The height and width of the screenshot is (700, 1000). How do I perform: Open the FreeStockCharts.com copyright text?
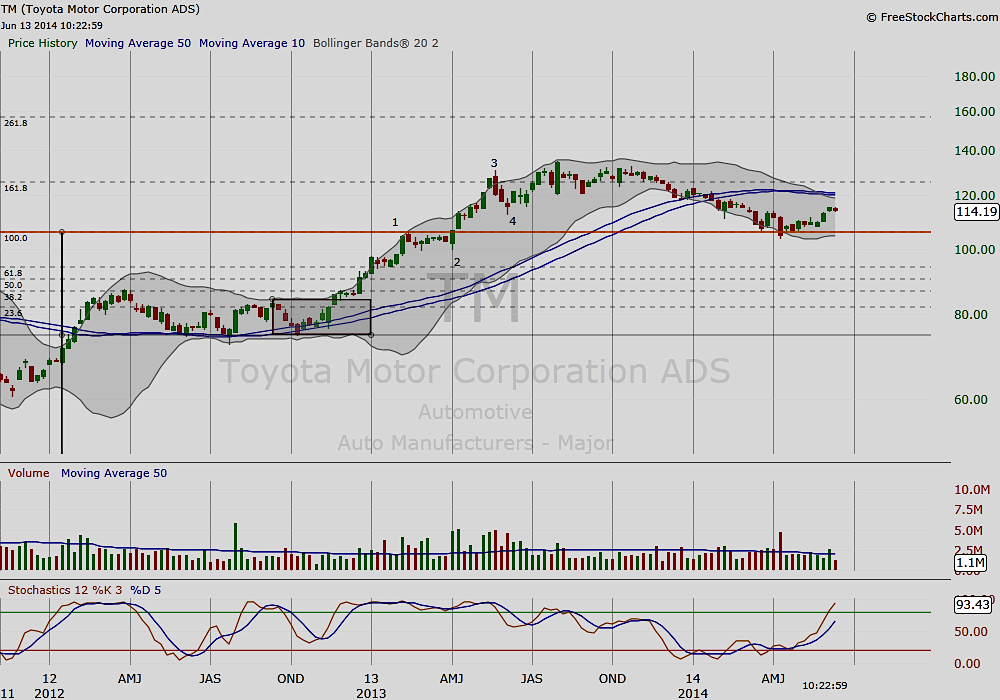click(932, 17)
